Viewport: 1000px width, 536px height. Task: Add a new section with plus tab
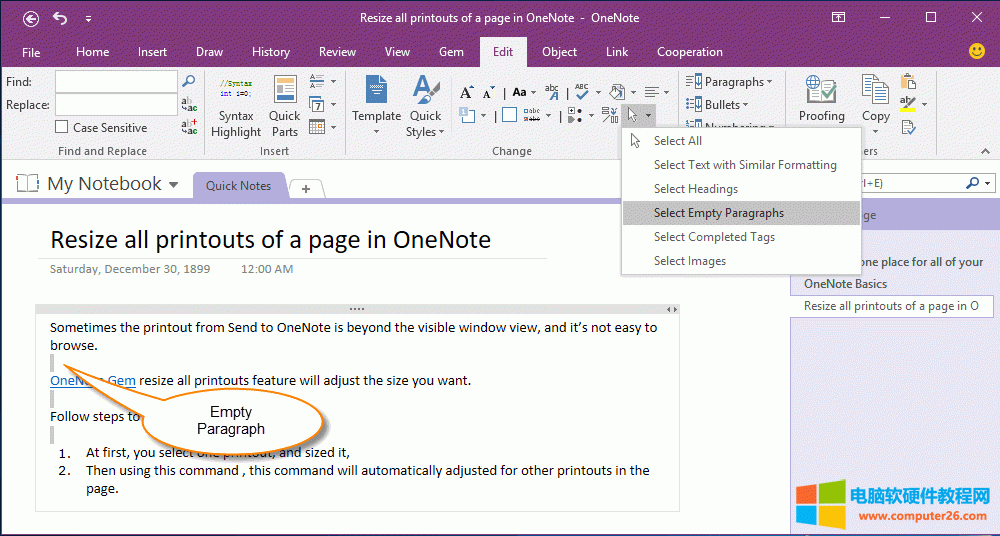pyautogui.click(x=306, y=188)
